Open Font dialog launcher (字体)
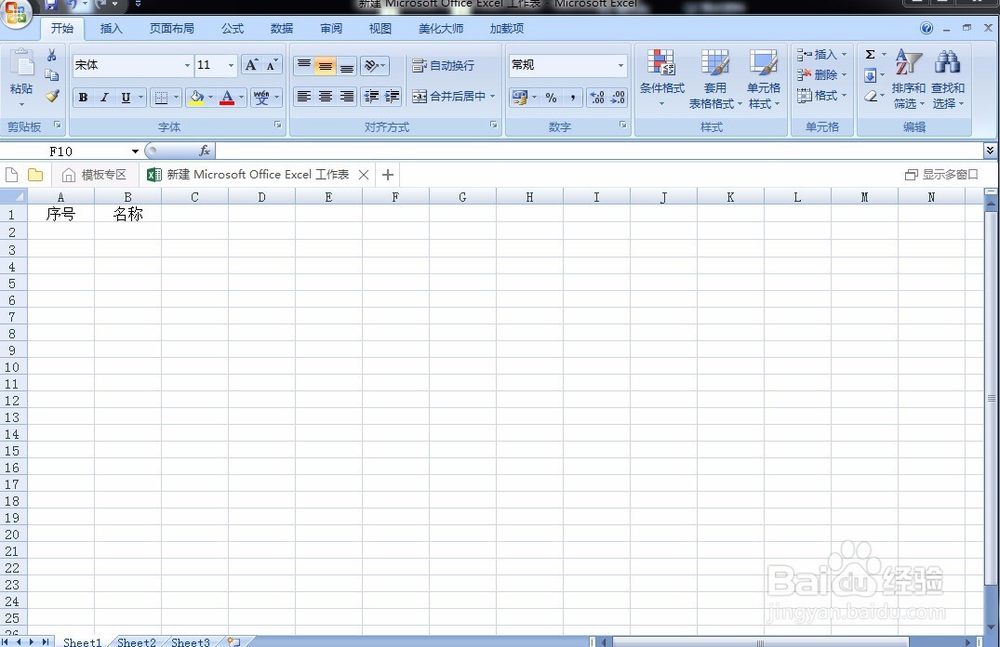 click(278, 125)
